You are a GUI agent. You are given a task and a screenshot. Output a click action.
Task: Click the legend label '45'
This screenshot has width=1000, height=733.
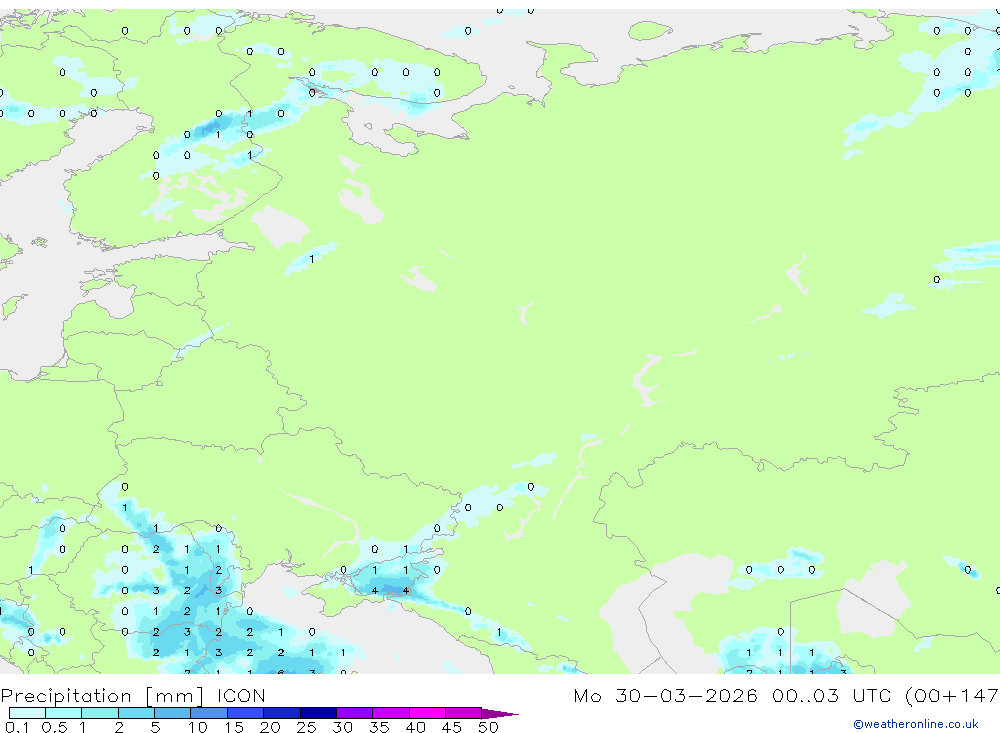(x=452, y=727)
